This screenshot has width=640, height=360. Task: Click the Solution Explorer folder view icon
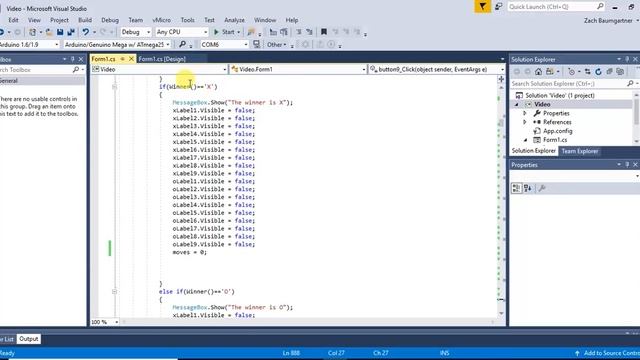pyautogui.click(x=550, y=72)
